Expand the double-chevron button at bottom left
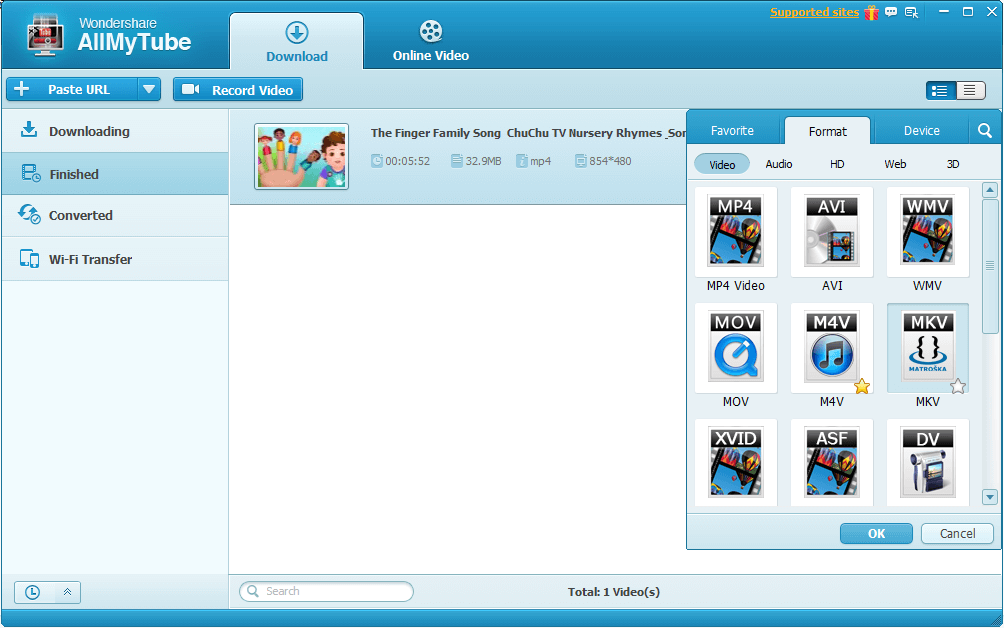The height and width of the screenshot is (628, 1004). [67, 592]
